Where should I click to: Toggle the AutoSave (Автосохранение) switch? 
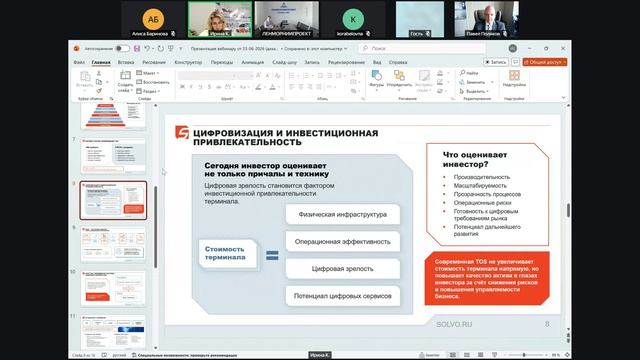pyautogui.click(x=122, y=49)
